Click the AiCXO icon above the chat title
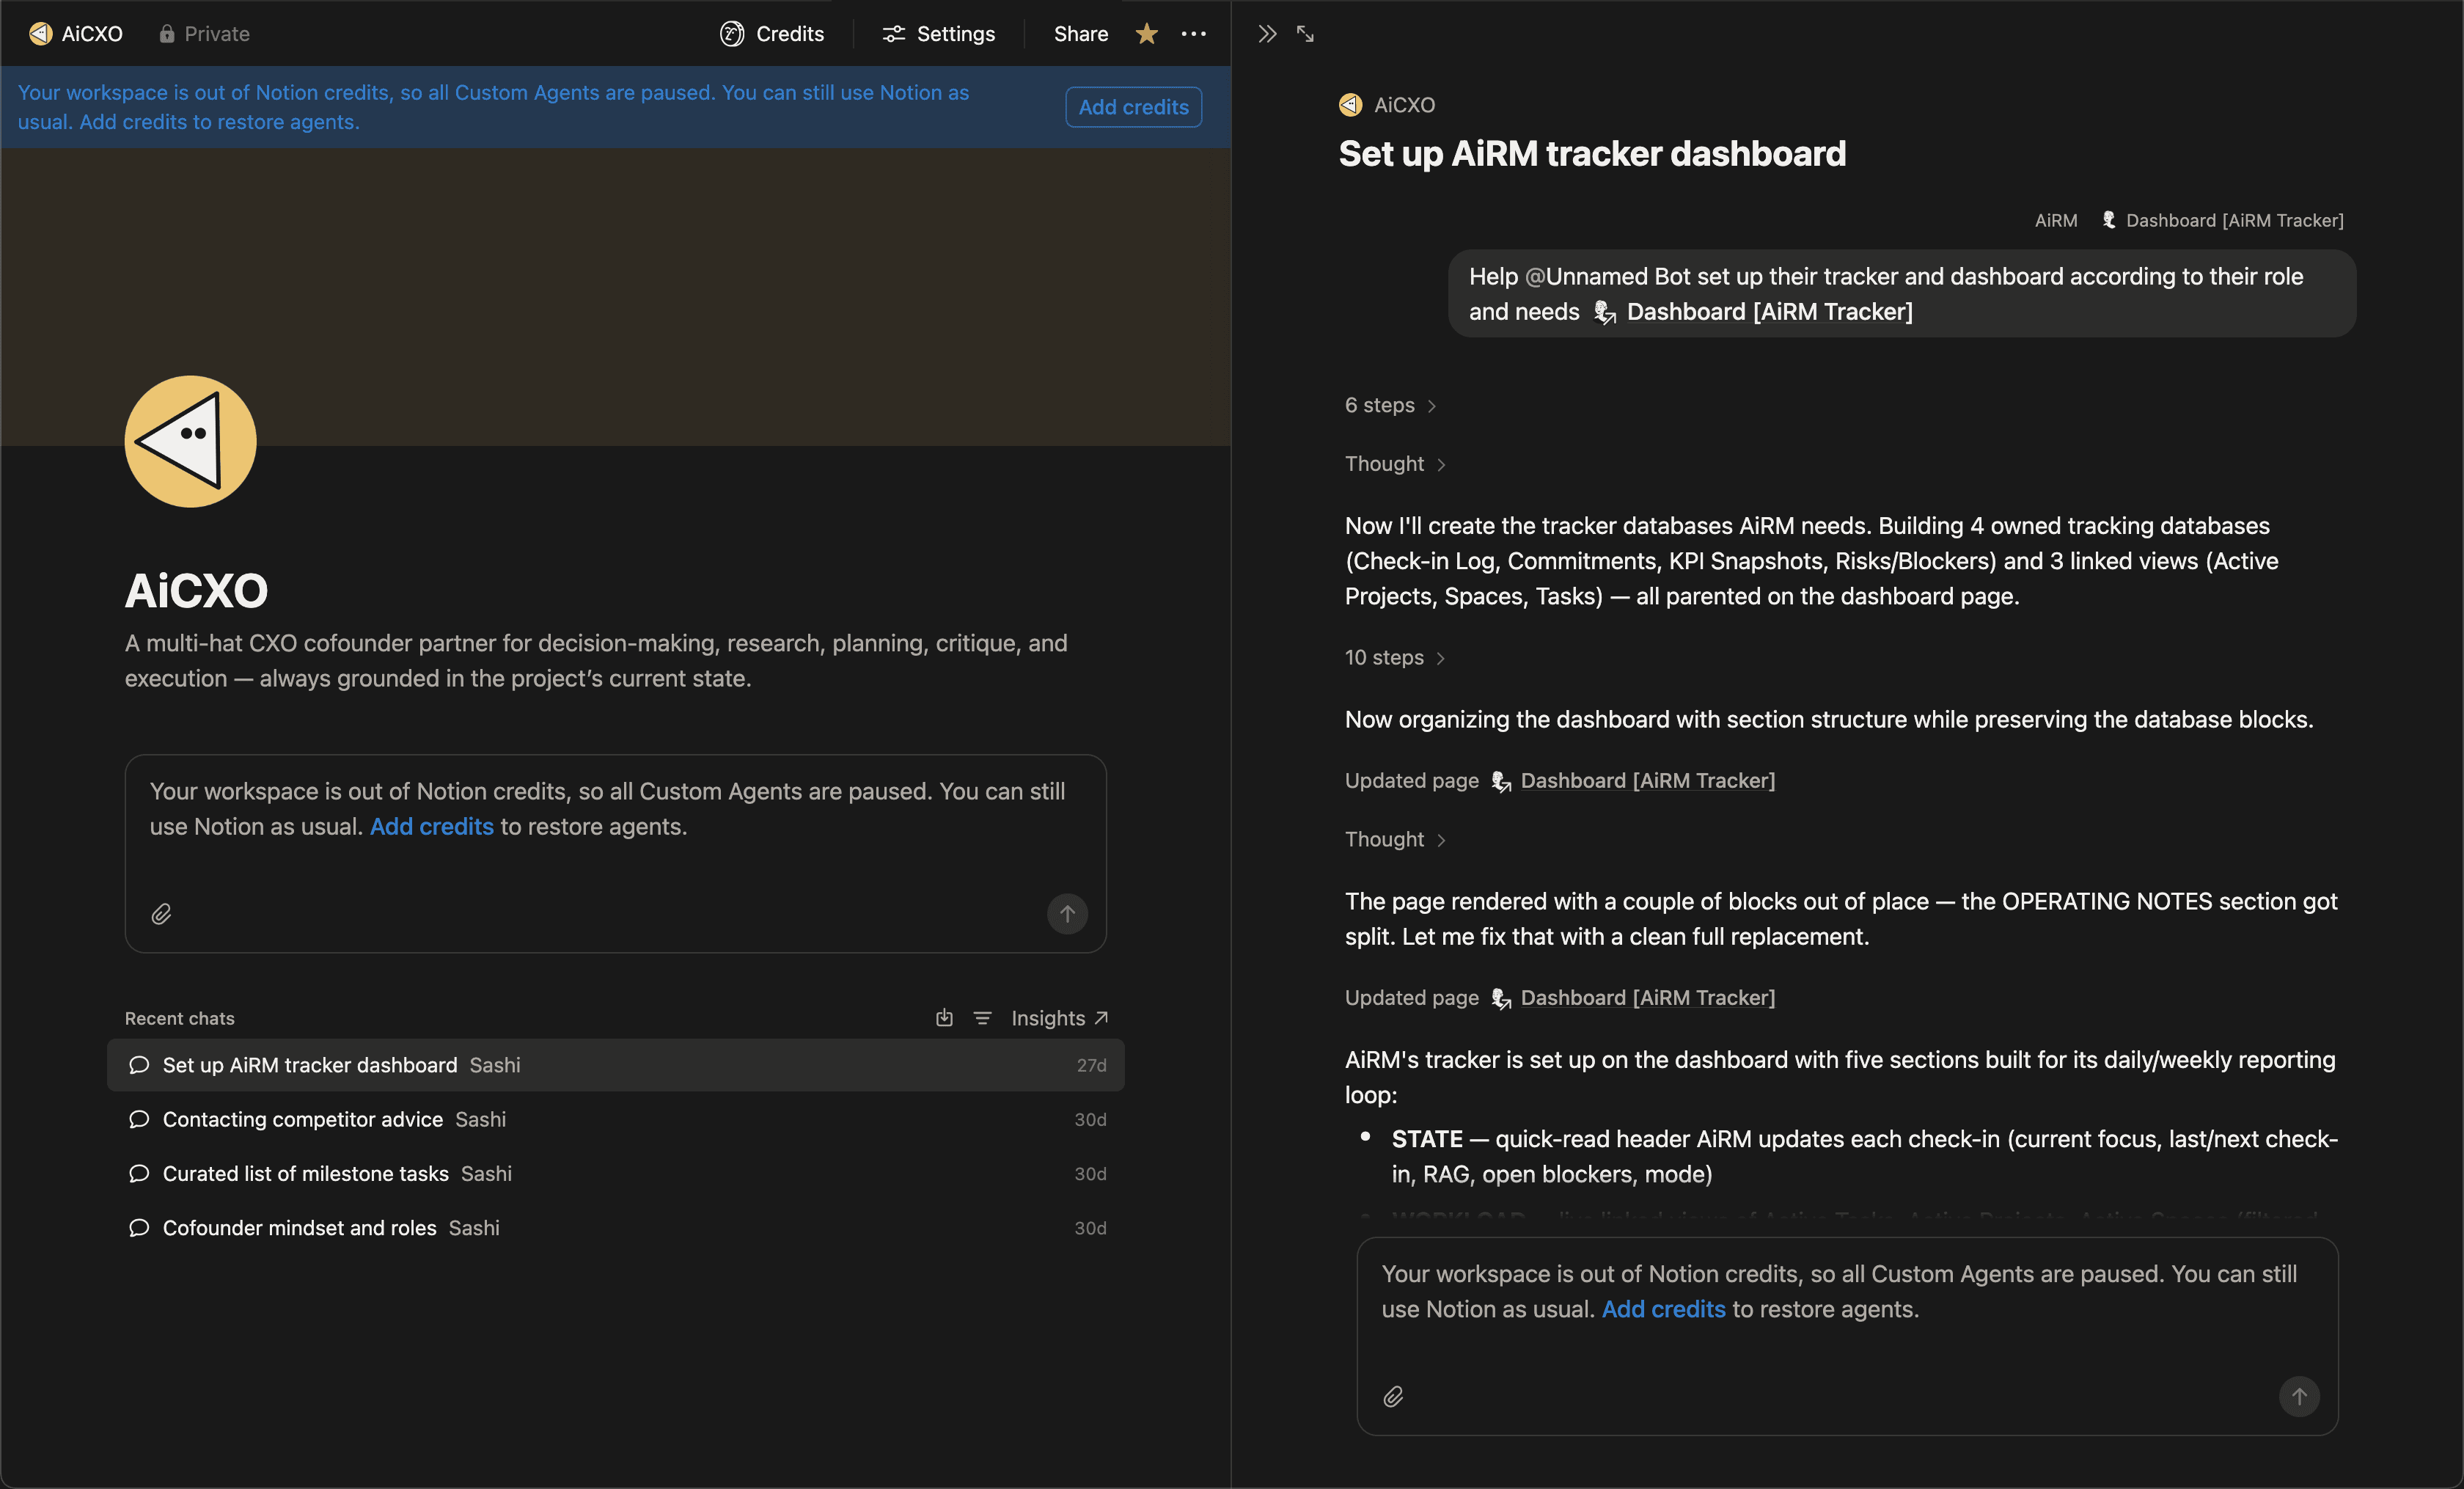 [1350, 105]
